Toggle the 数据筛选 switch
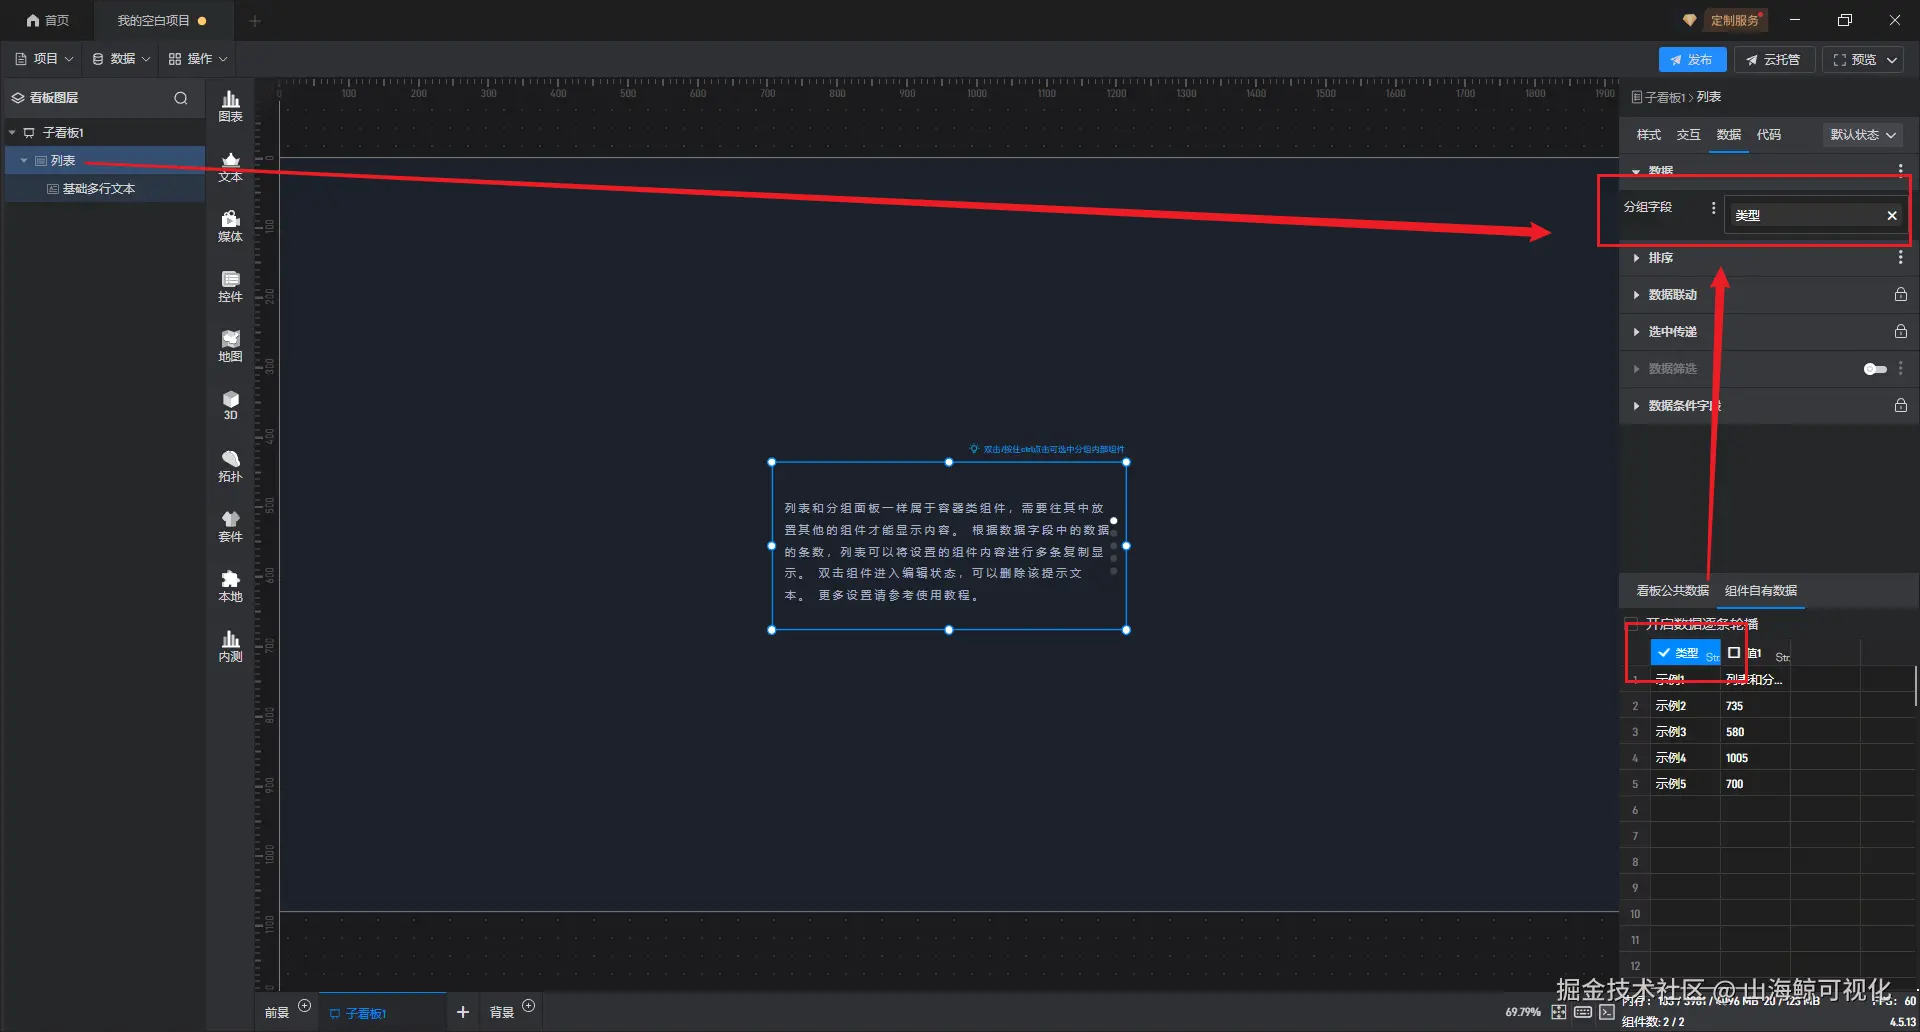 (x=1875, y=369)
